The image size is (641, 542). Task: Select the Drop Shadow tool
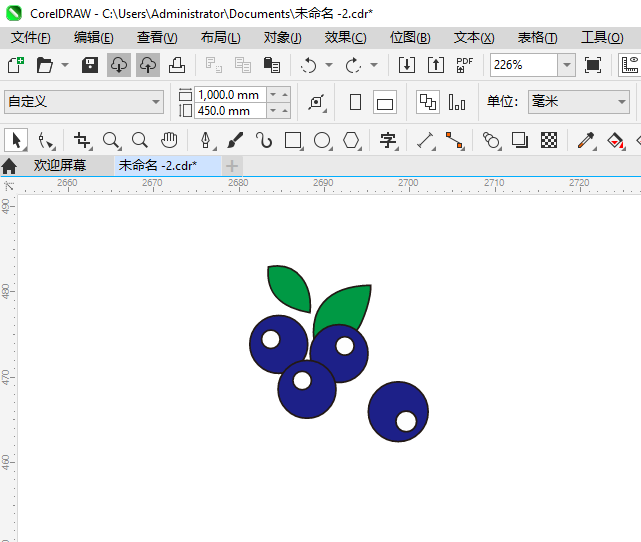tap(520, 141)
